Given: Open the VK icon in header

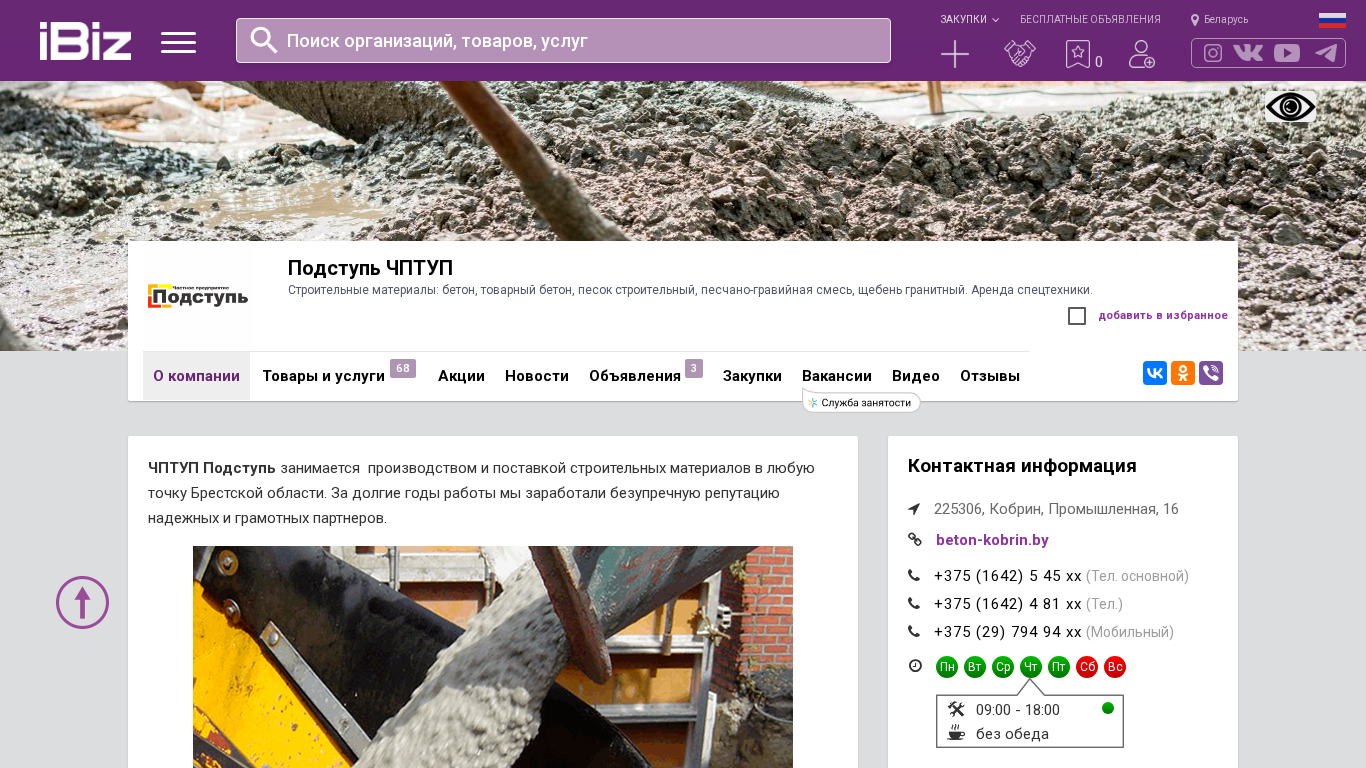Looking at the screenshot, I should 1248,53.
